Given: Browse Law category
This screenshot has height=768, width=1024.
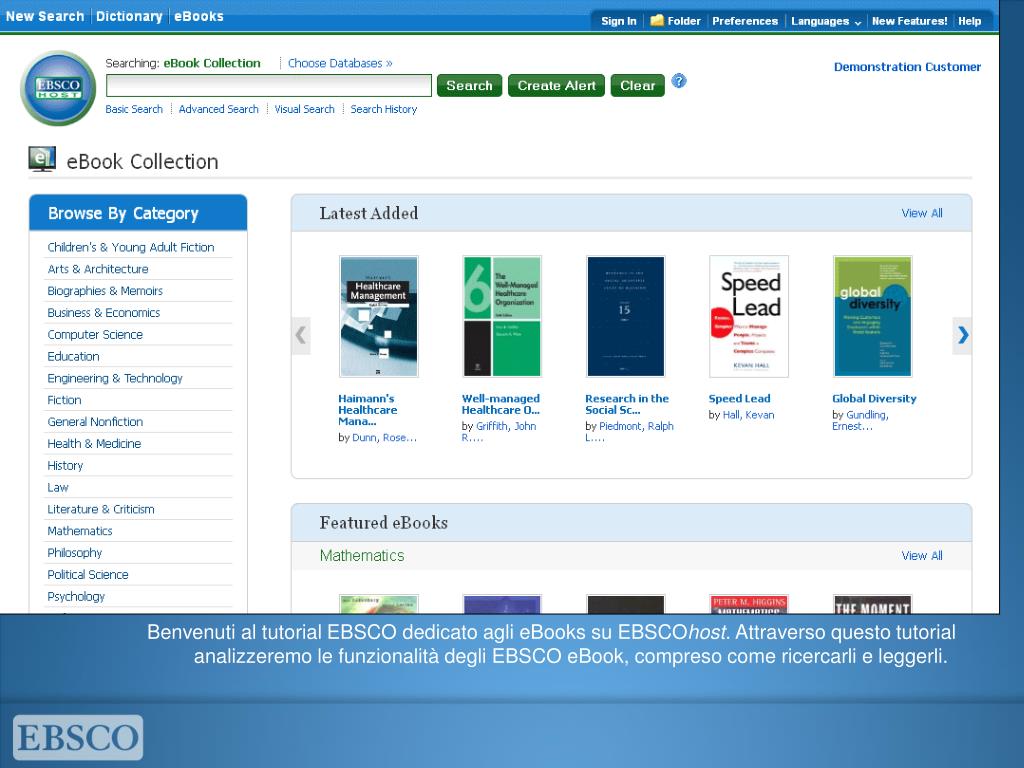Looking at the screenshot, I should [x=58, y=487].
